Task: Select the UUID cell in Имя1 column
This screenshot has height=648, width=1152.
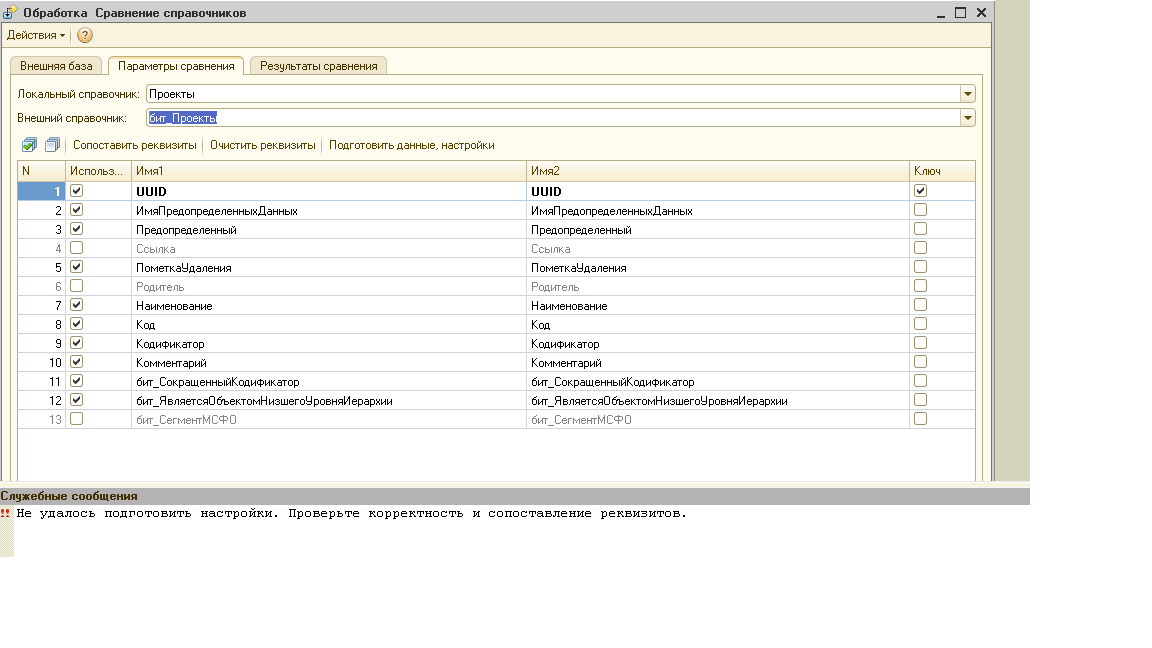Action: [x=329, y=191]
